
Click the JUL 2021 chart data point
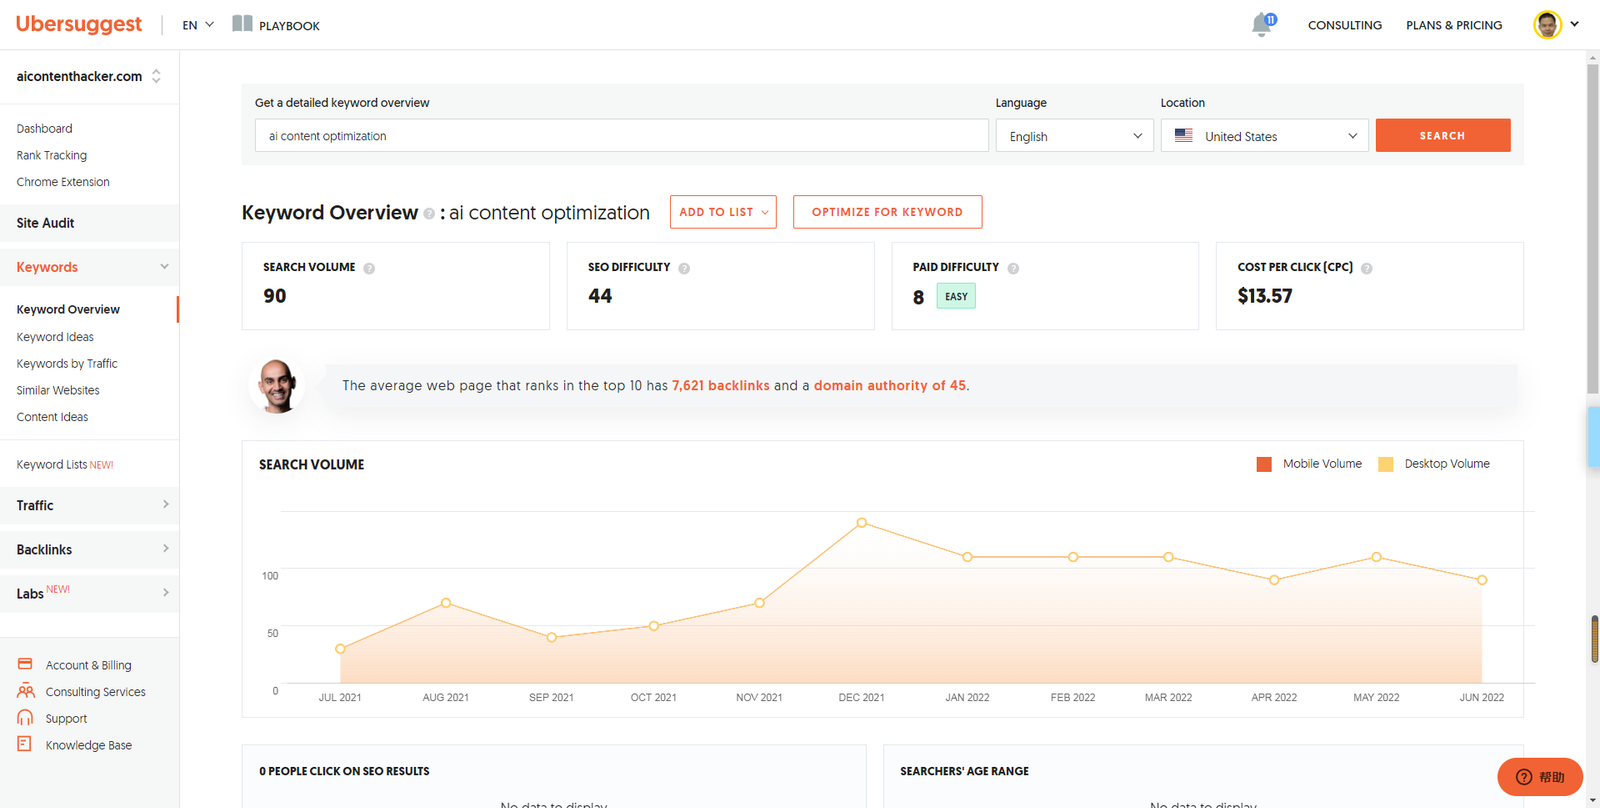pos(340,649)
